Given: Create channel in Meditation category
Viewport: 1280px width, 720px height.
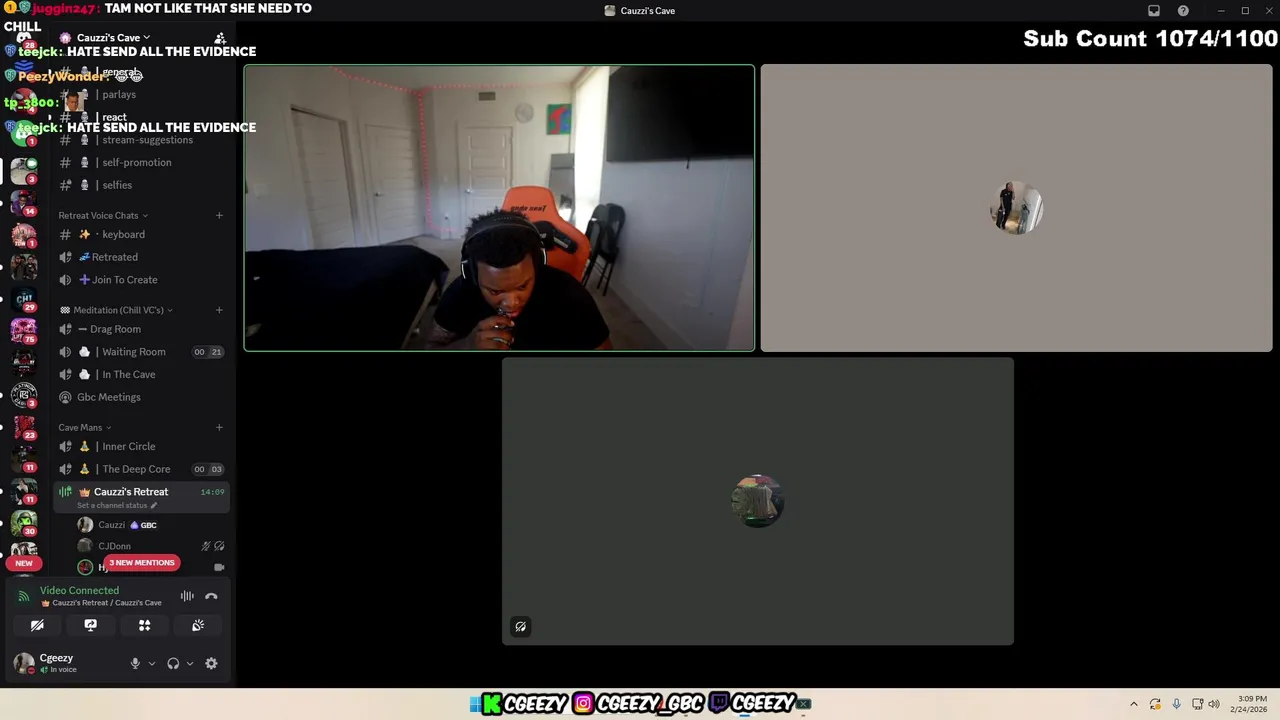Looking at the screenshot, I should tap(219, 310).
